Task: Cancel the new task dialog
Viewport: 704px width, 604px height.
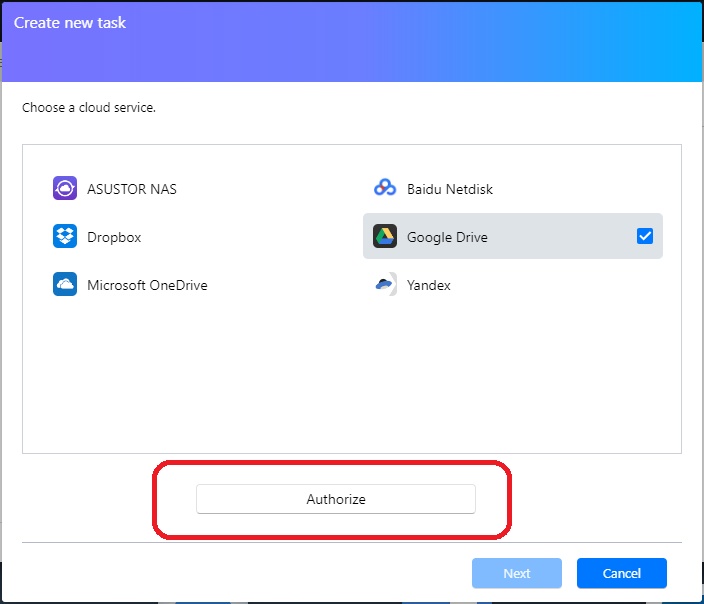Action: coord(621,573)
